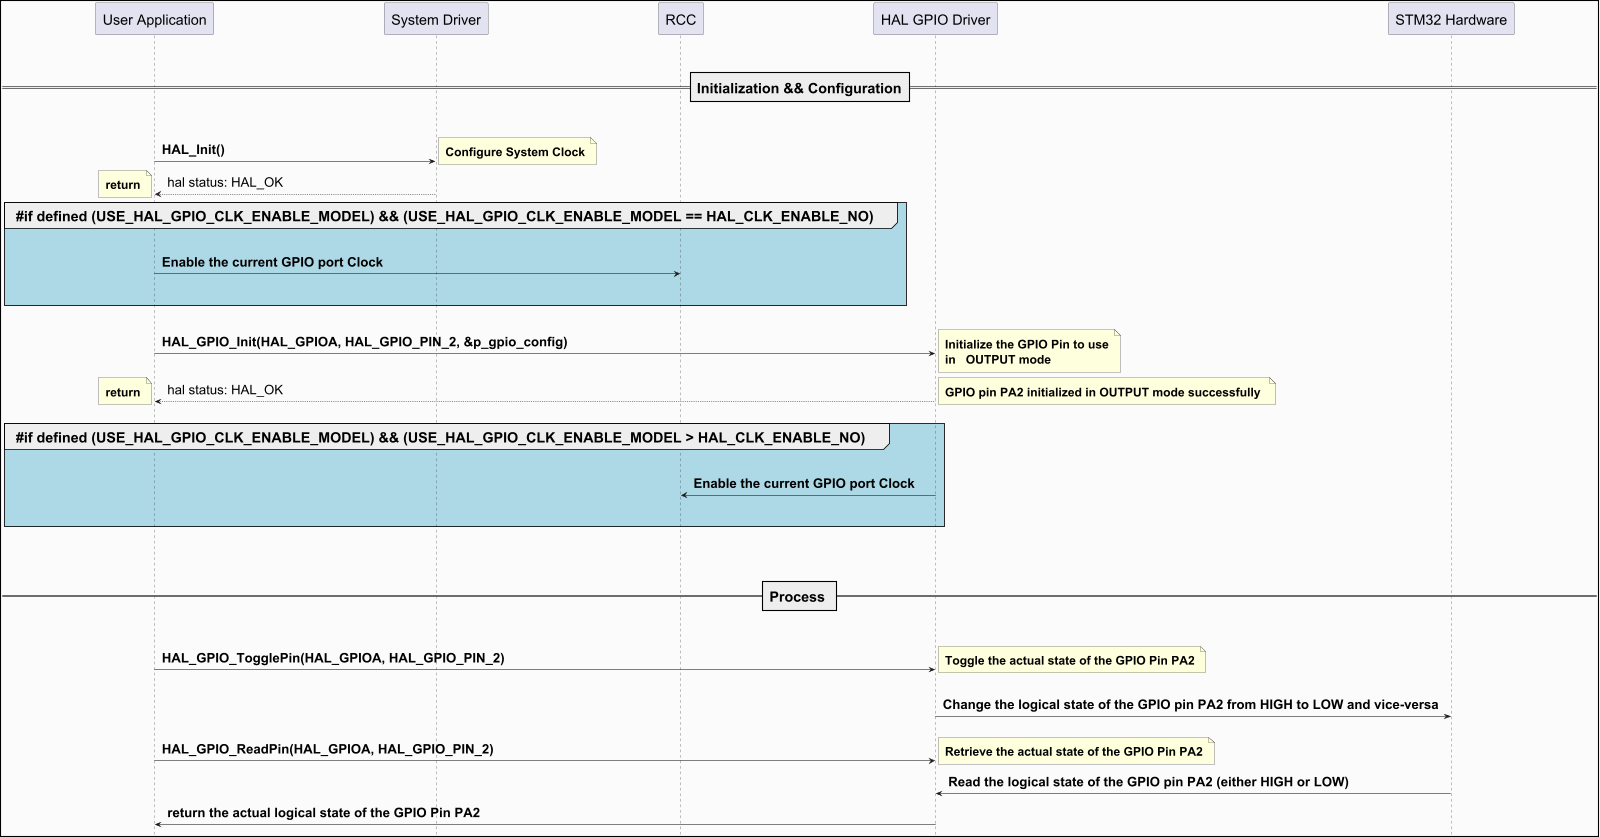Click the STM32 Hardware participant box
1600x837 pixels.
1451,20
